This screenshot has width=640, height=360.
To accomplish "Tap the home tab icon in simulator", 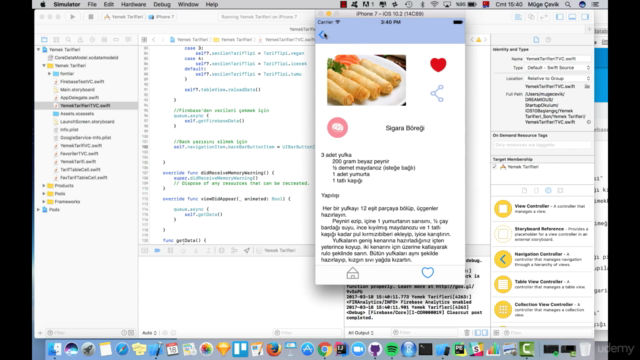I will point(353,273).
